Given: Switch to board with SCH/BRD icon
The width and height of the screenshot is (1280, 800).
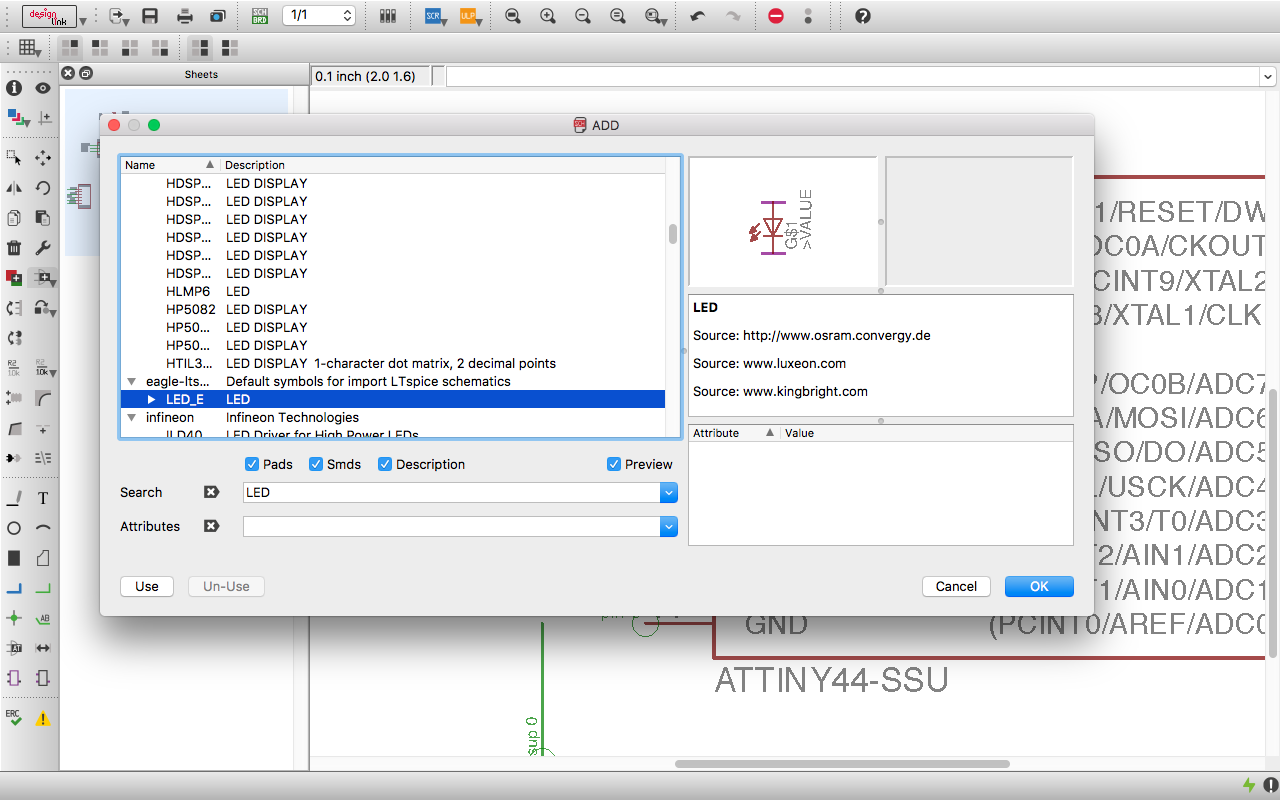Looking at the screenshot, I should pyautogui.click(x=259, y=16).
